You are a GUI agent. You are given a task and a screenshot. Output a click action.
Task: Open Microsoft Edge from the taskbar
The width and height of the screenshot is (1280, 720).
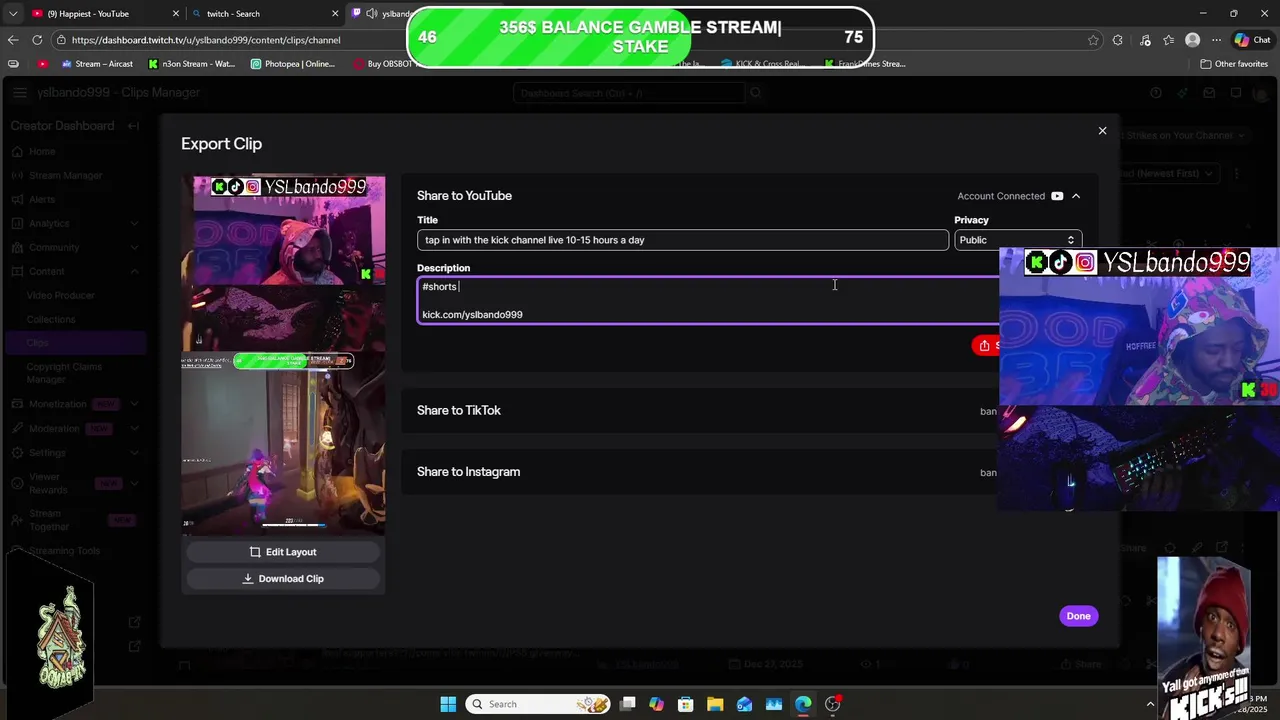pos(803,704)
